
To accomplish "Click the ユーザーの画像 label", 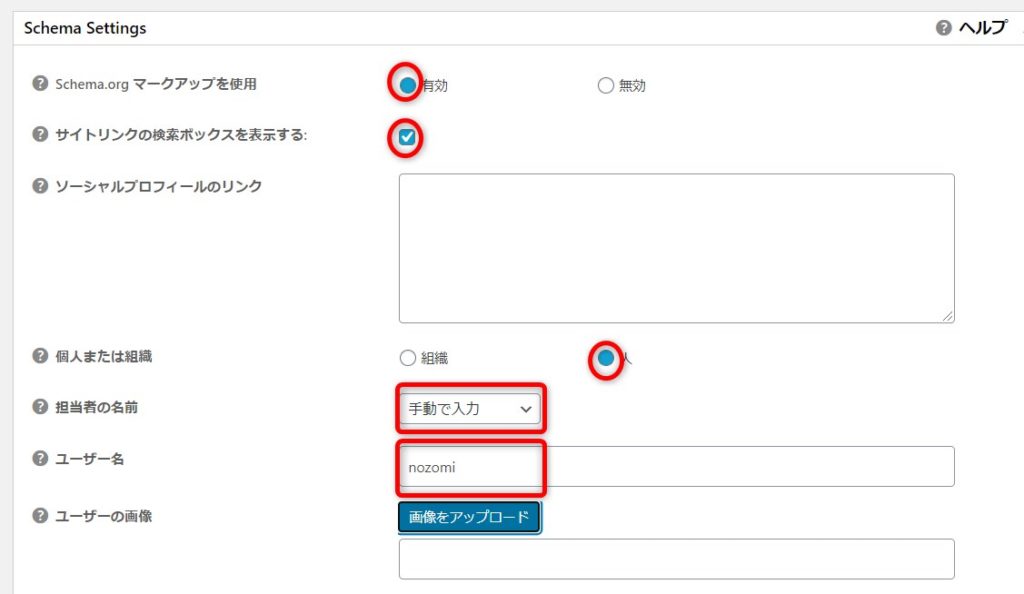I will (104, 516).
